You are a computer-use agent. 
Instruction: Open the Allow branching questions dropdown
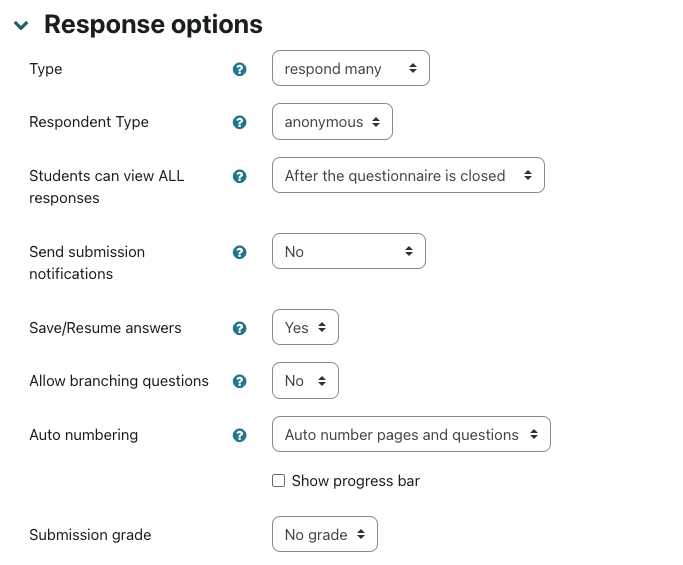[305, 381]
